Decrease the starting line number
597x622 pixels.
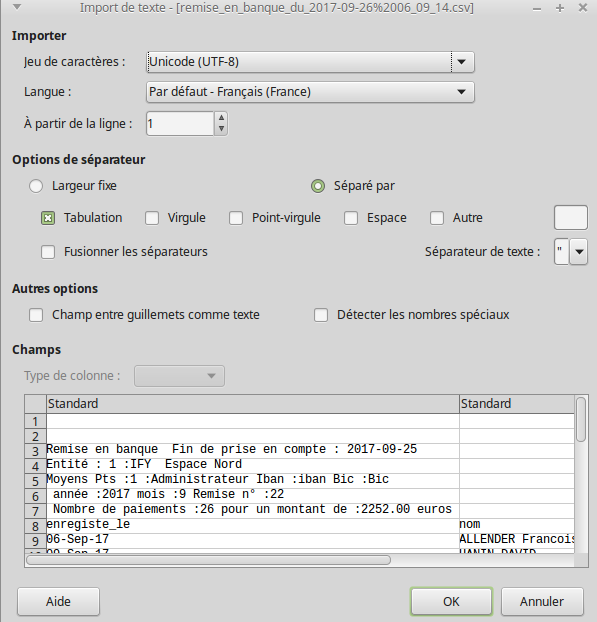(221, 129)
